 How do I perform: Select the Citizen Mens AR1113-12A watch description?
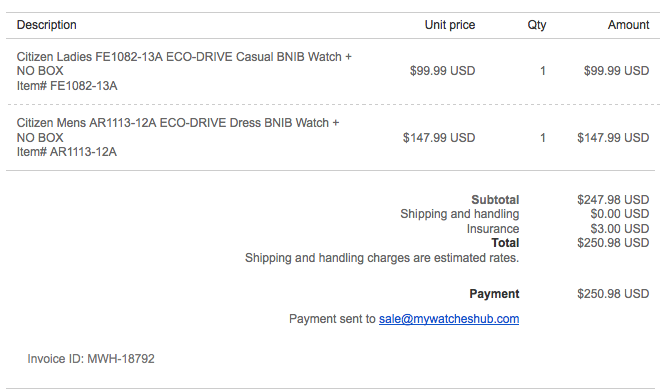[178, 130]
